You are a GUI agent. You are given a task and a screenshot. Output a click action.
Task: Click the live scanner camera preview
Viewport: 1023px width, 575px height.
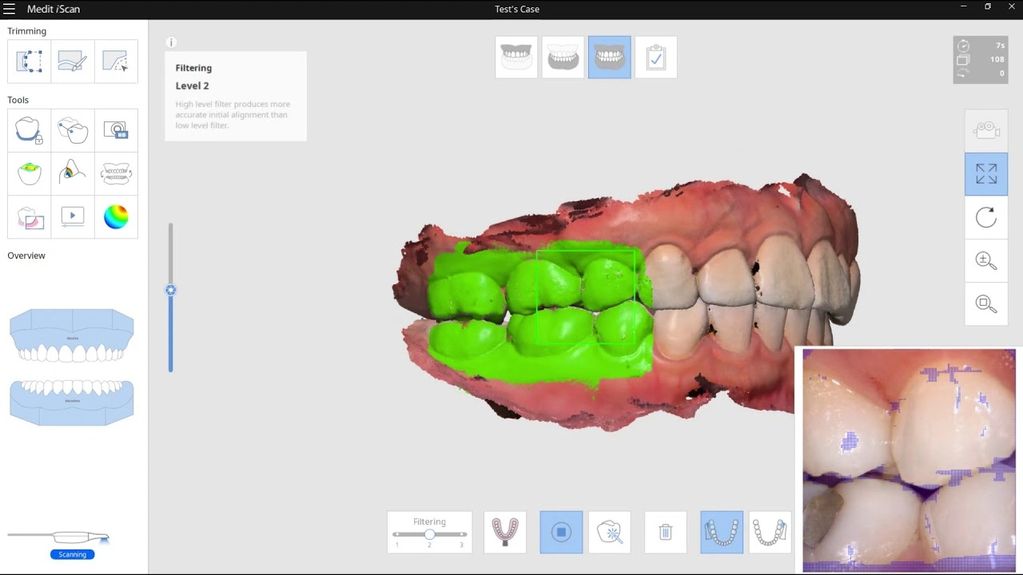[909, 460]
